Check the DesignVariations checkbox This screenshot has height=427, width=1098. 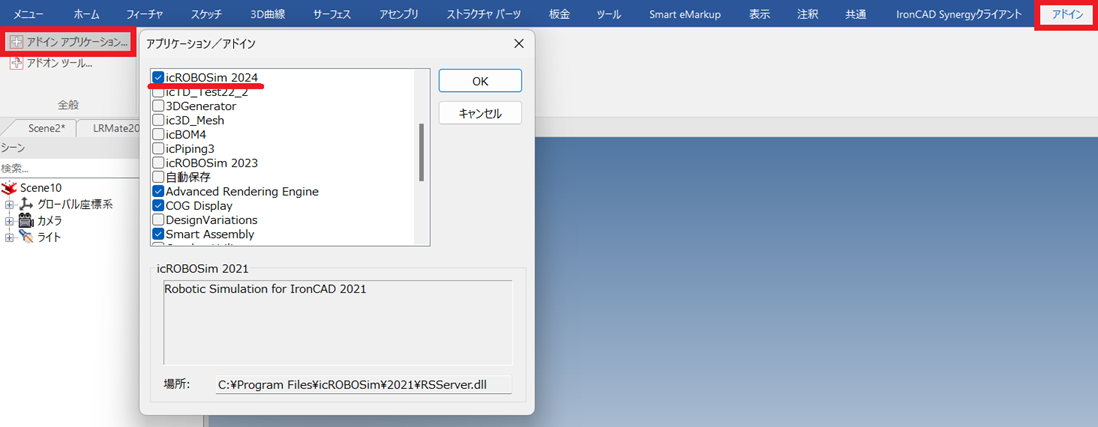pyautogui.click(x=158, y=220)
